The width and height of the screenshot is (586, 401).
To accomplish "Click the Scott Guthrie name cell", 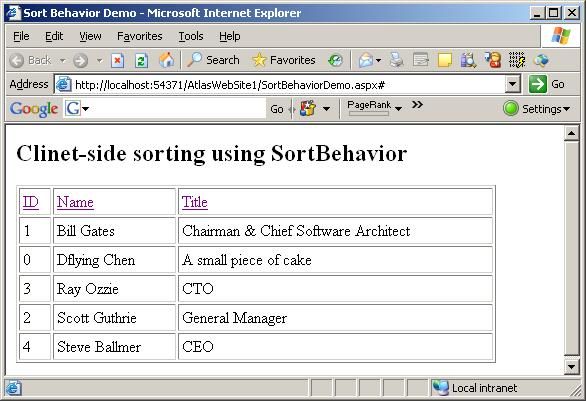I will click(114, 318).
